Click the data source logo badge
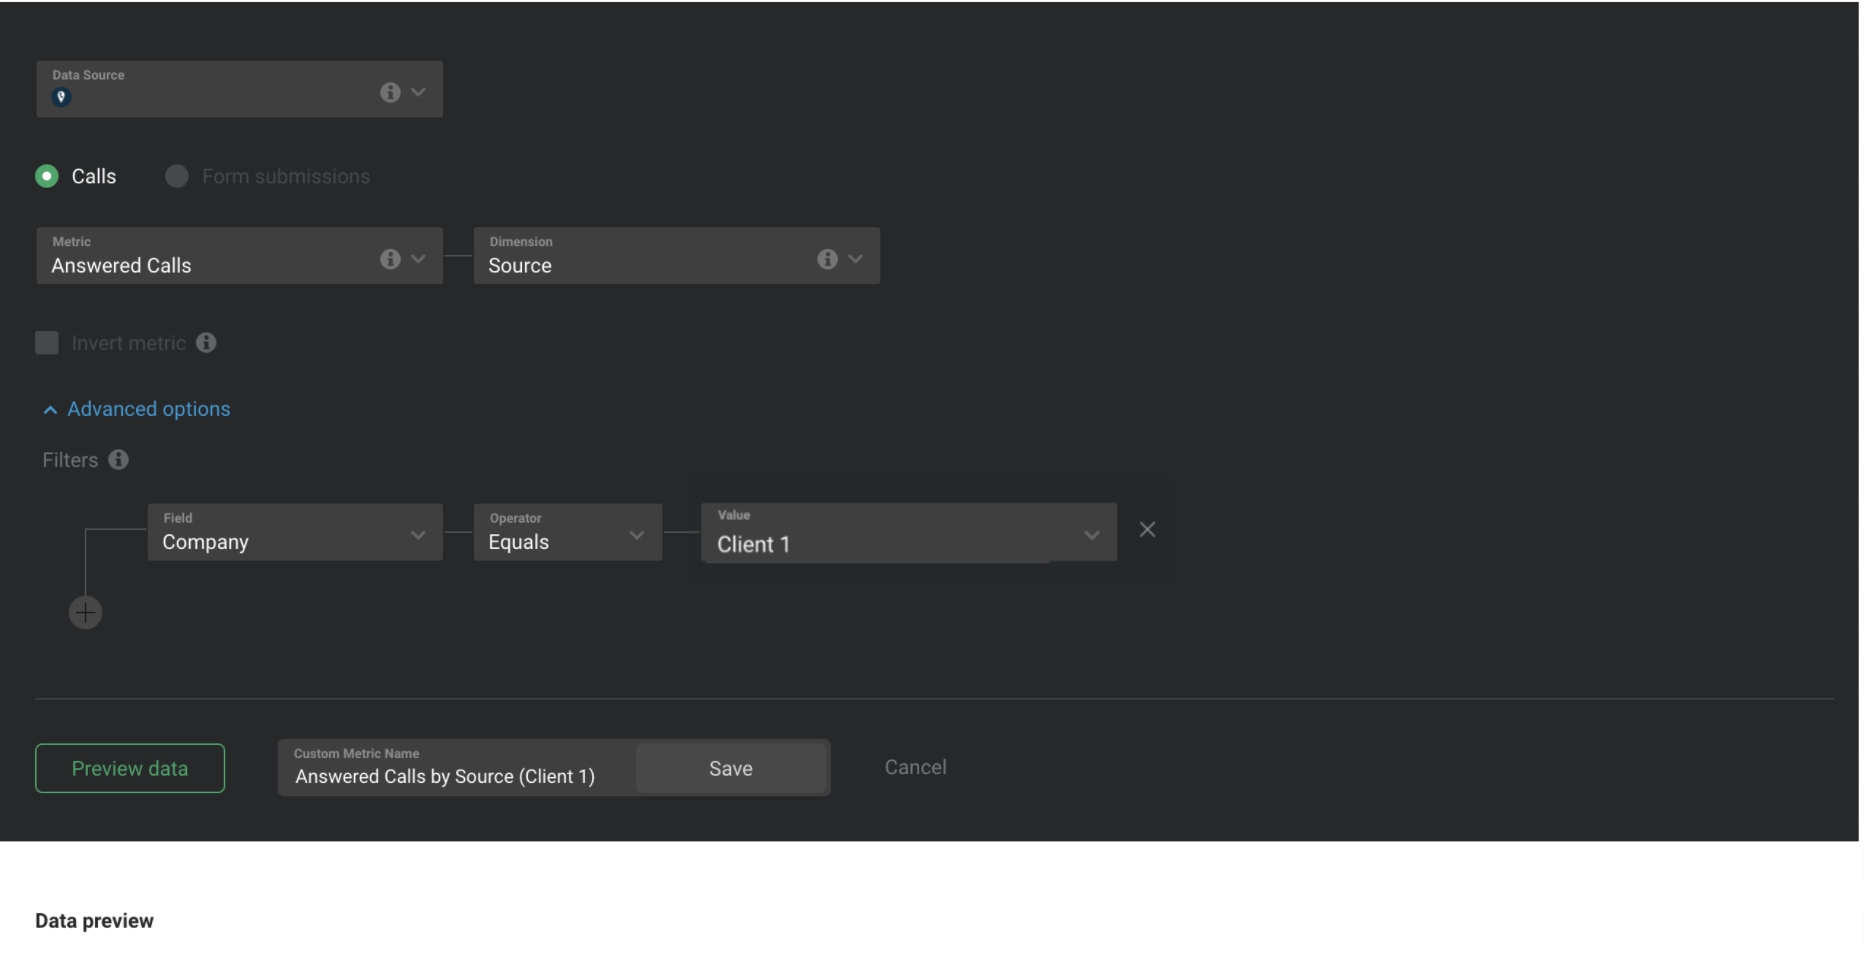This screenshot has width=1864, height=958. pos(61,97)
